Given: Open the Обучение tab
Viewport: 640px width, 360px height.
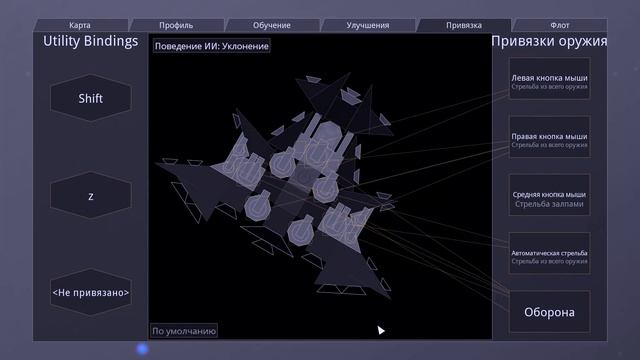Looking at the screenshot, I should [x=272, y=25].
